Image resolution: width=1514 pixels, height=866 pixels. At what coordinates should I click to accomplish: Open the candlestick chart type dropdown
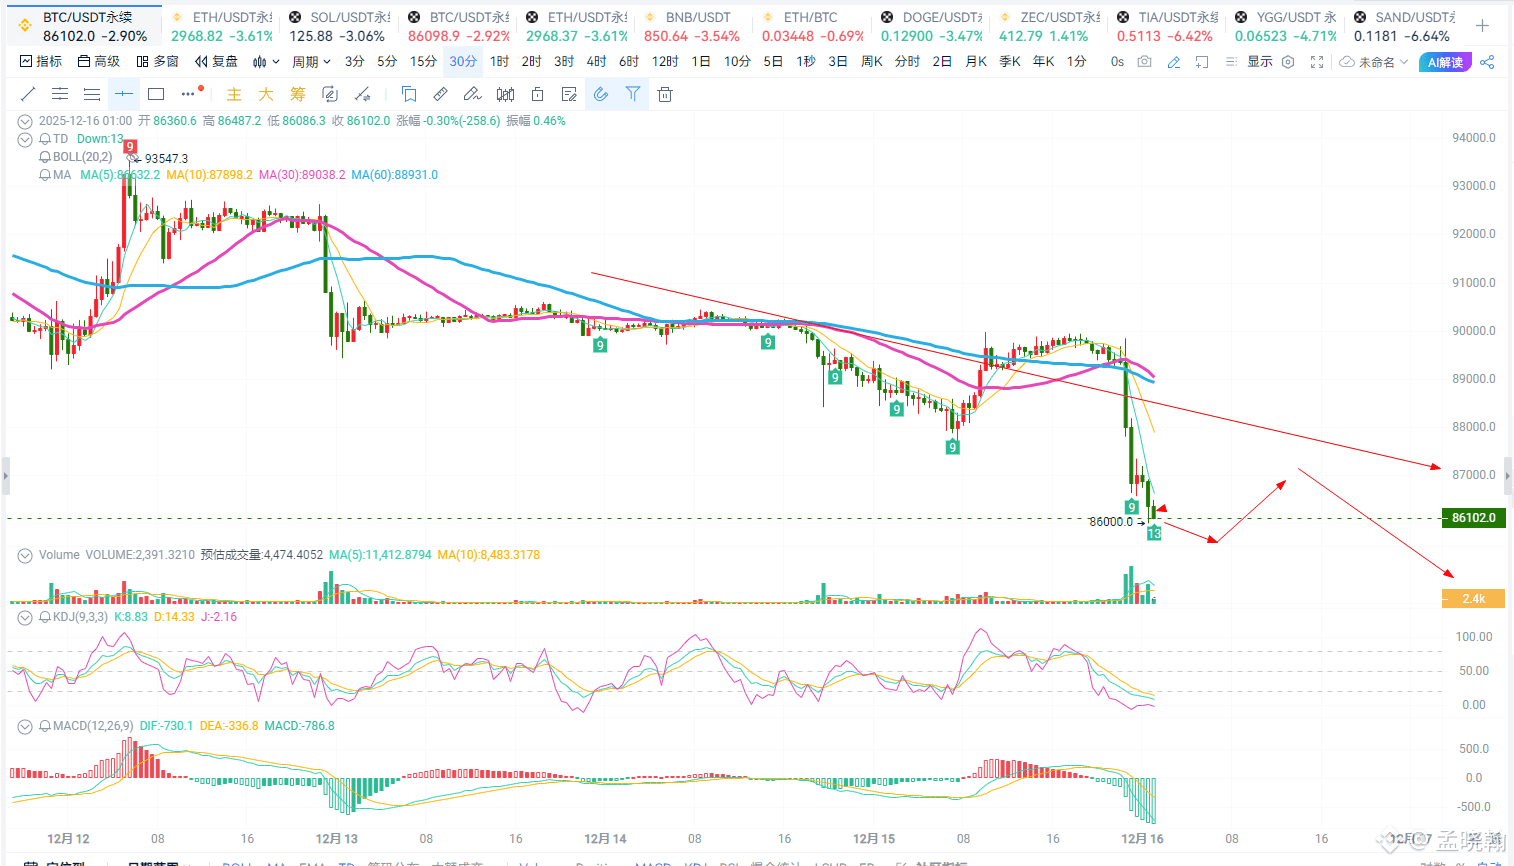tap(266, 62)
